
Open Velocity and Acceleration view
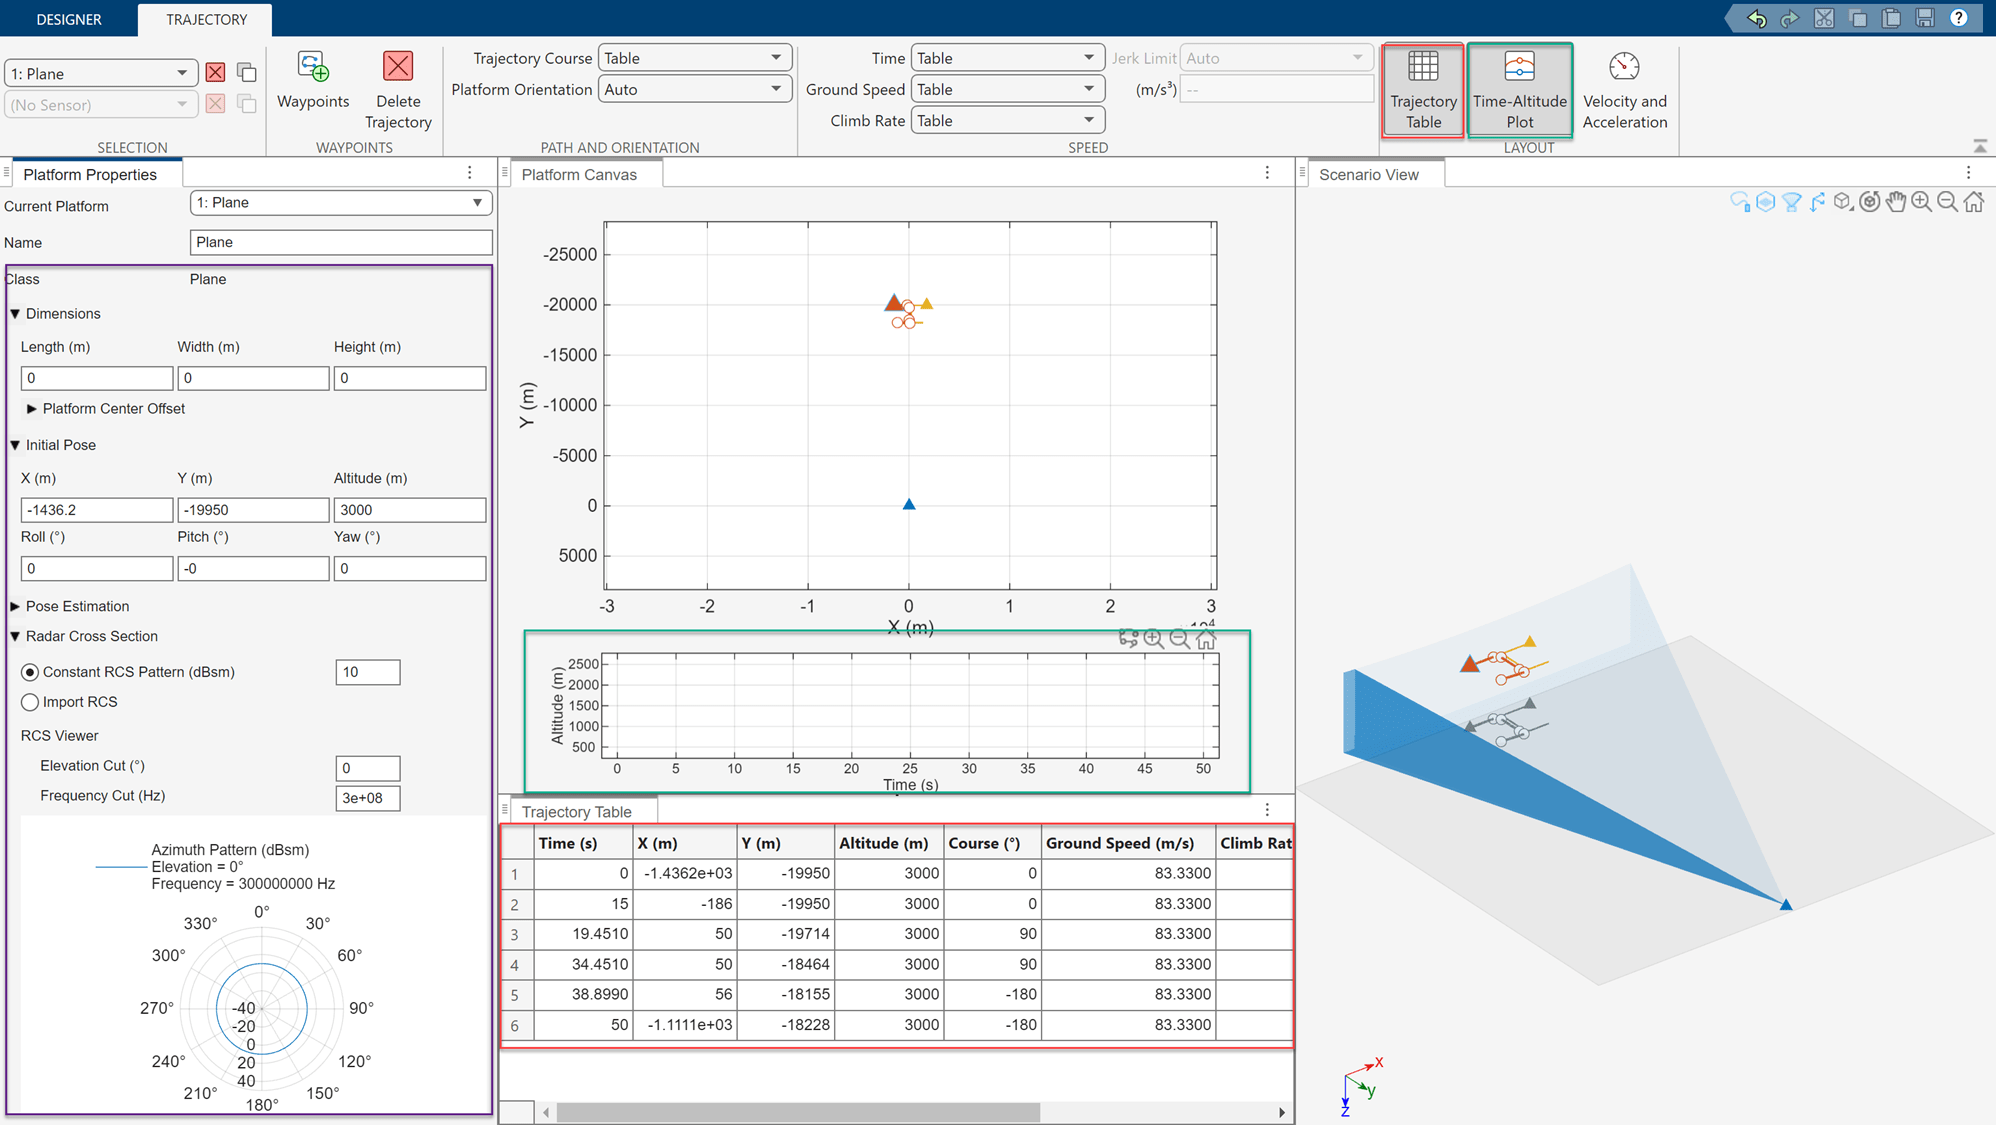[1624, 89]
